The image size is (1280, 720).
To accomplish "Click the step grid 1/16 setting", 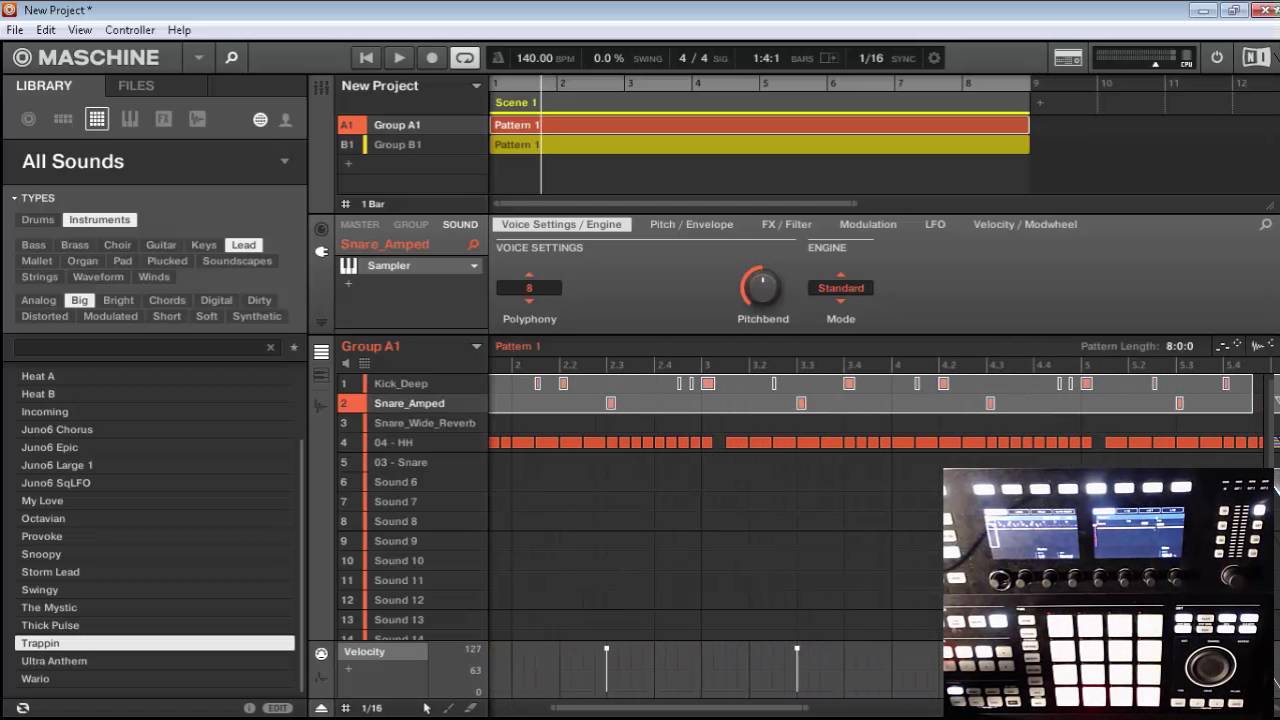I will pyautogui.click(x=372, y=708).
